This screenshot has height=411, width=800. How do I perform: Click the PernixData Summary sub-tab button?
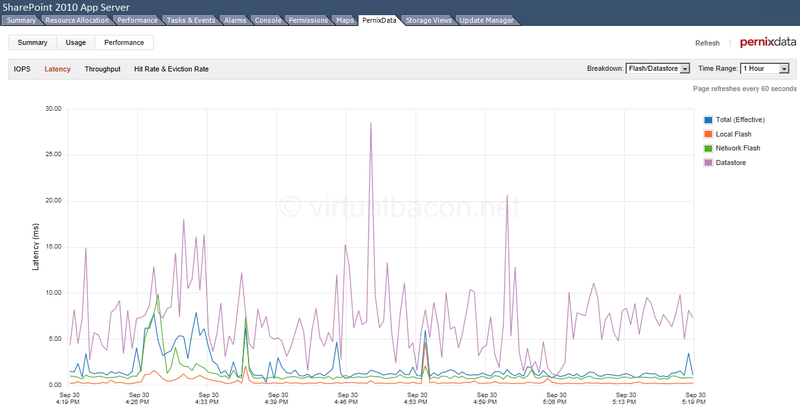[33, 42]
